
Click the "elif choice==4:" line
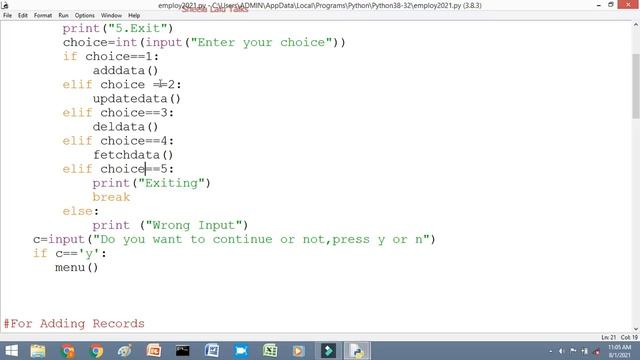pyautogui.click(x=118, y=141)
